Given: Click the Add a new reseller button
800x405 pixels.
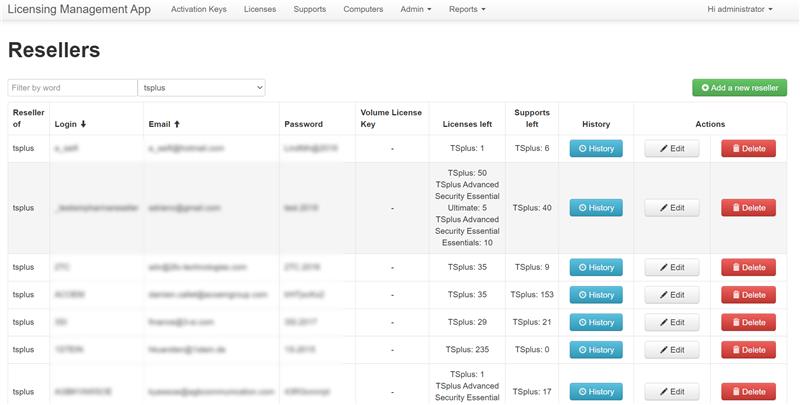Looking at the screenshot, I should tap(739, 88).
